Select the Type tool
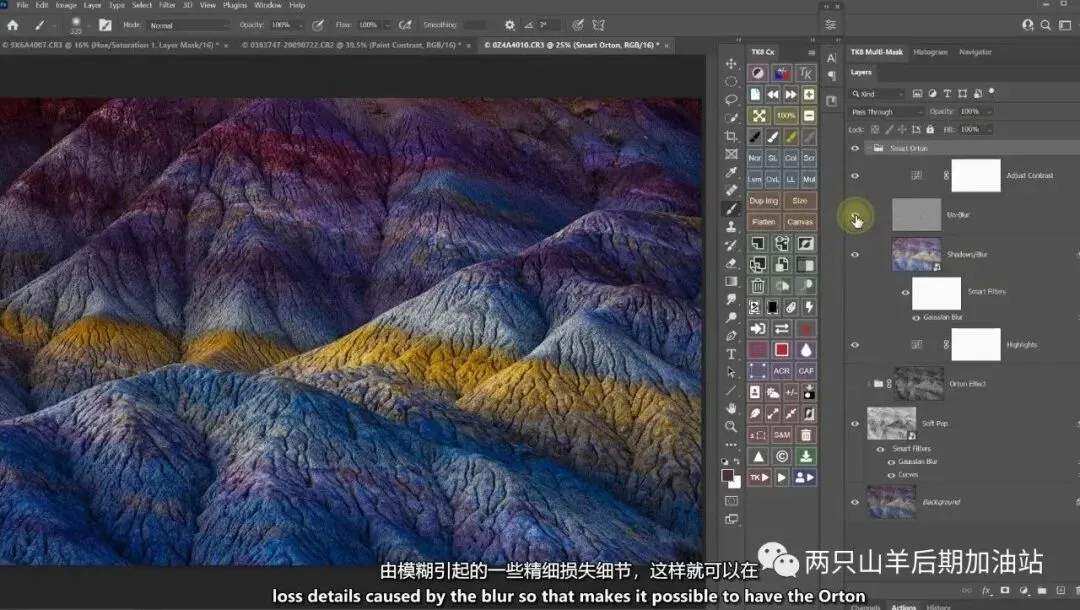Viewport: 1080px width, 610px height. tap(731, 354)
